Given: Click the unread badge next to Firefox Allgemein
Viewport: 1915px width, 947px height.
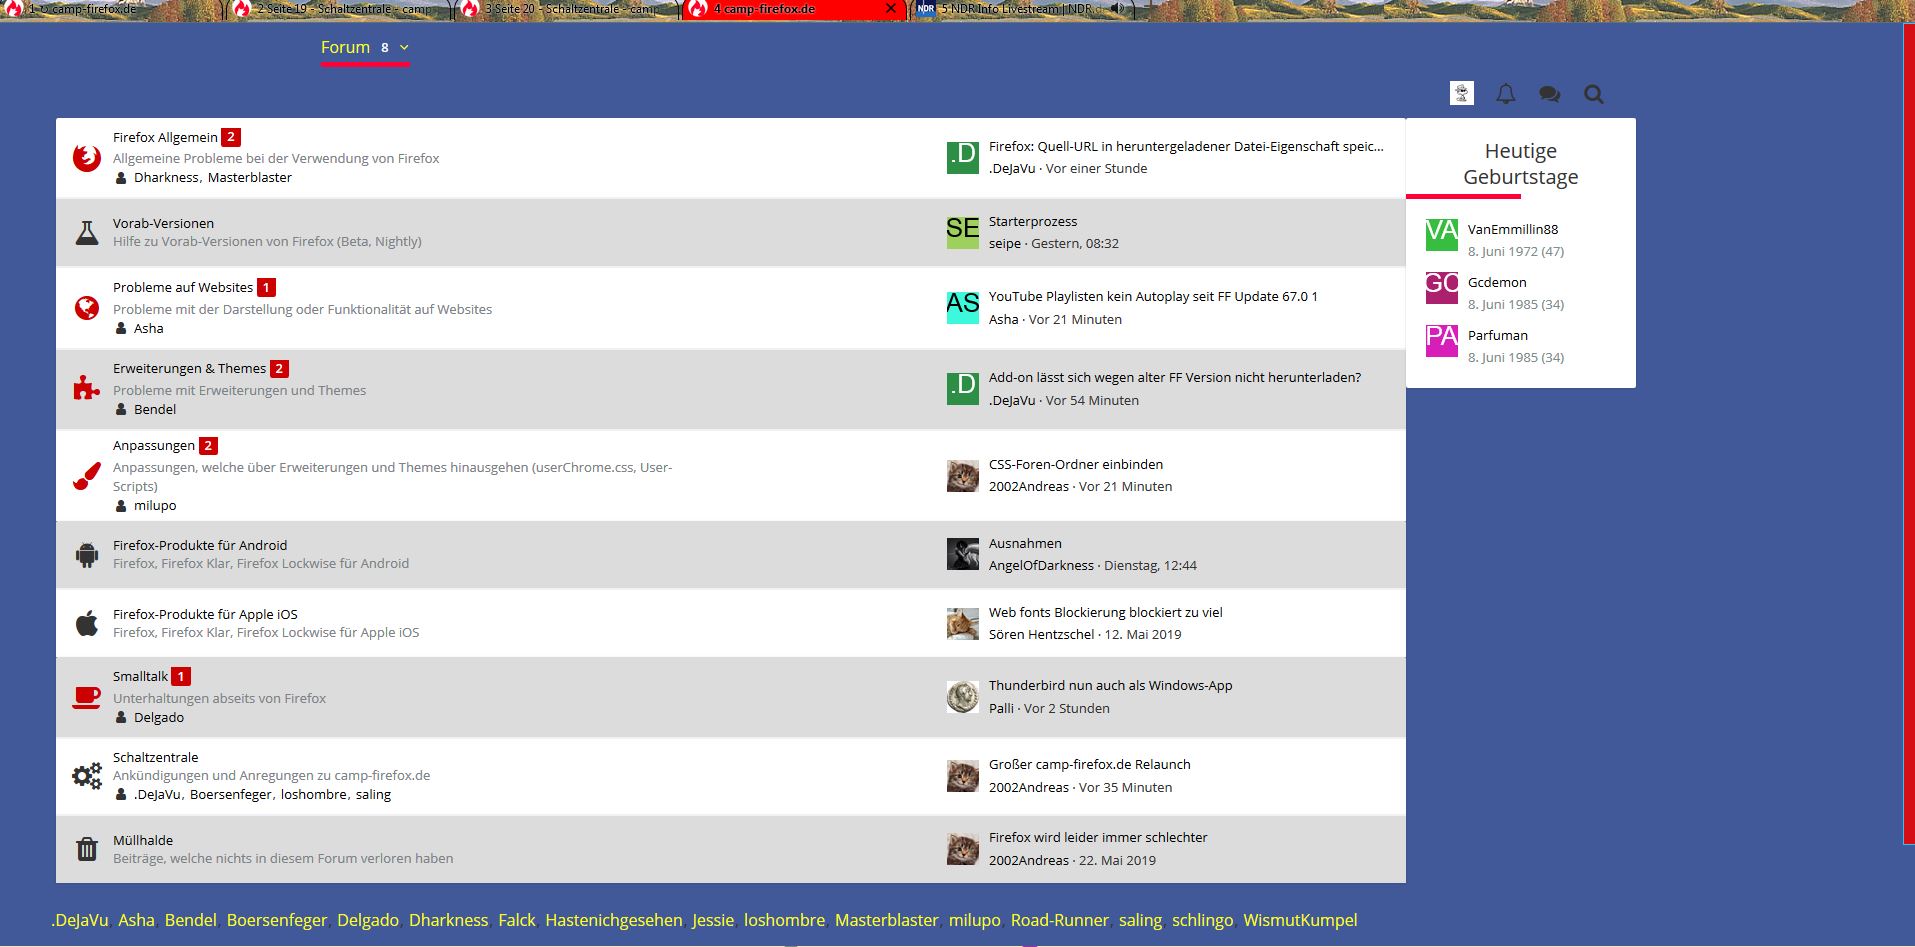Looking at the screenshot, I should 231,137.
